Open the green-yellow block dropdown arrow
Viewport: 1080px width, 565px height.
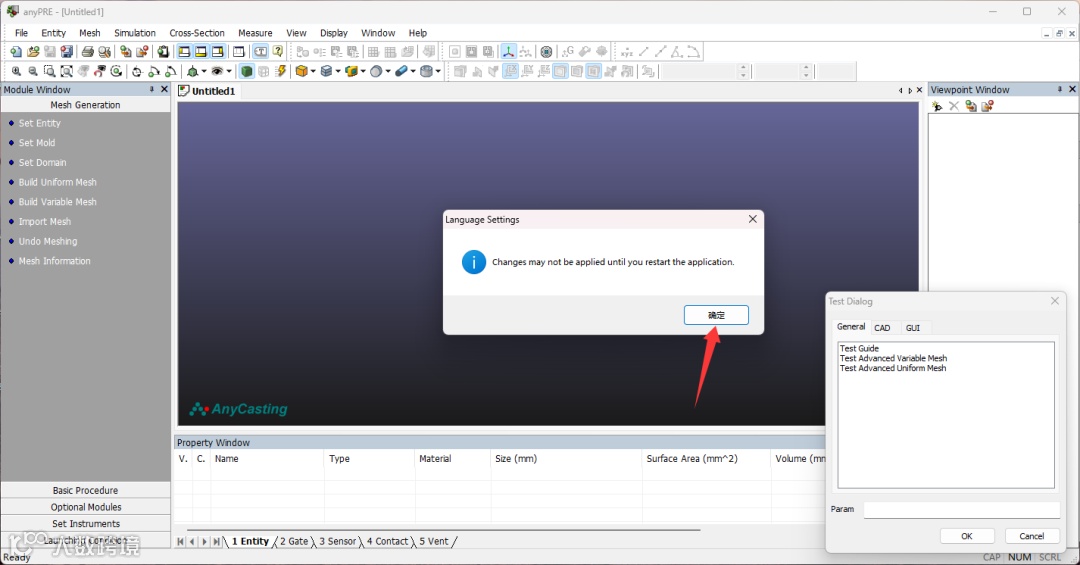click(x=363, y=71)
